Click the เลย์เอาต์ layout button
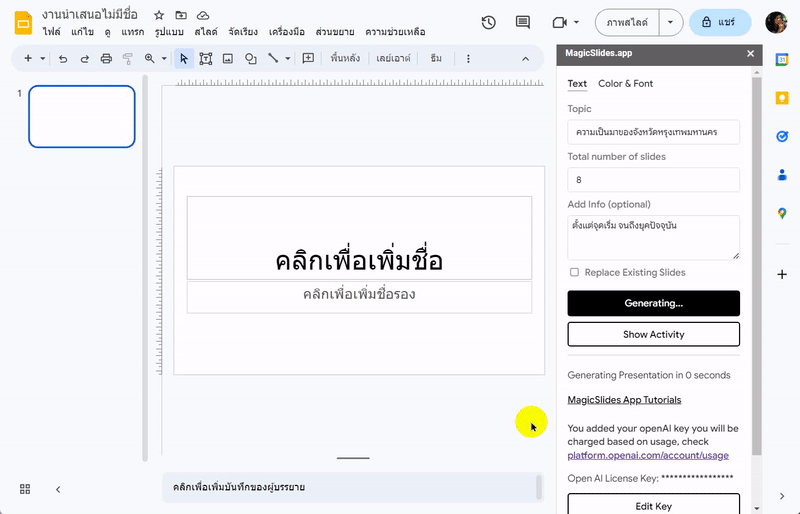 393,58
